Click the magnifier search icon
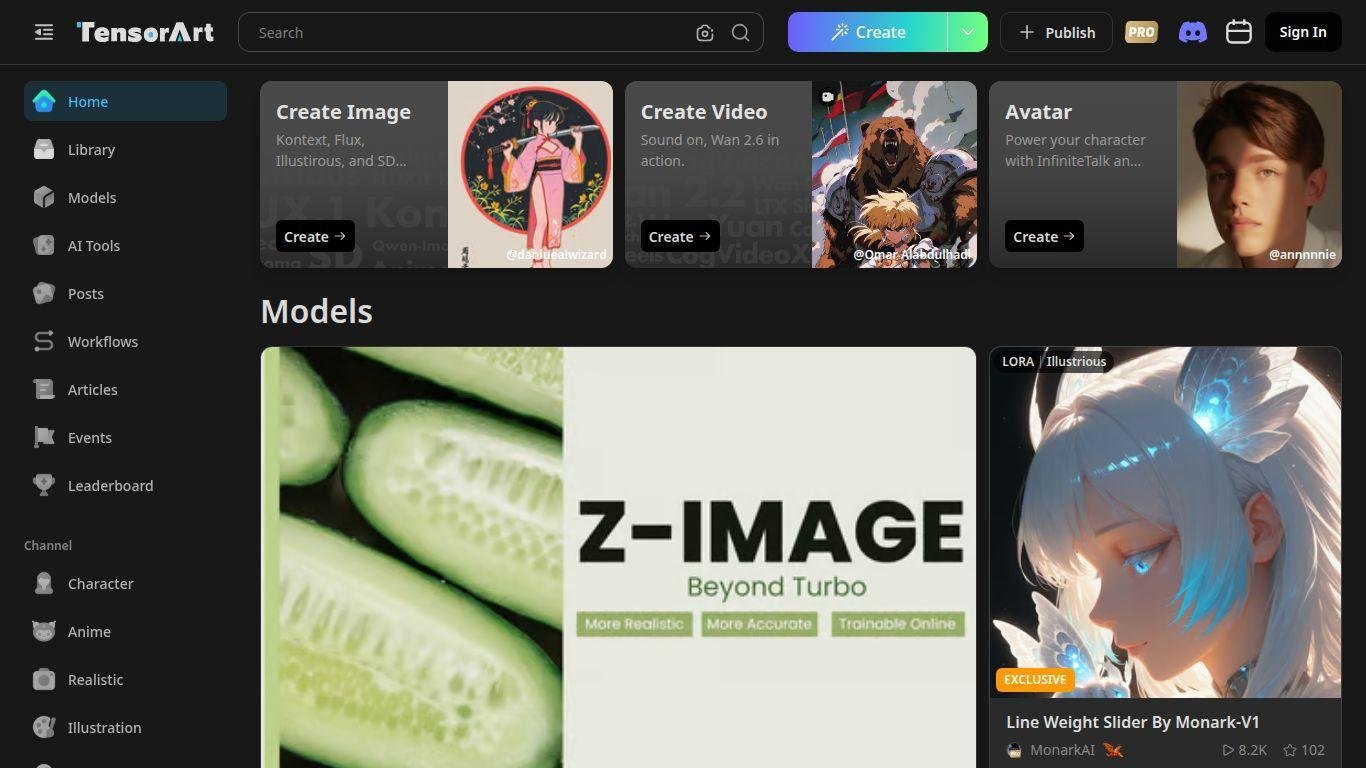 click(x=741, y=33)
